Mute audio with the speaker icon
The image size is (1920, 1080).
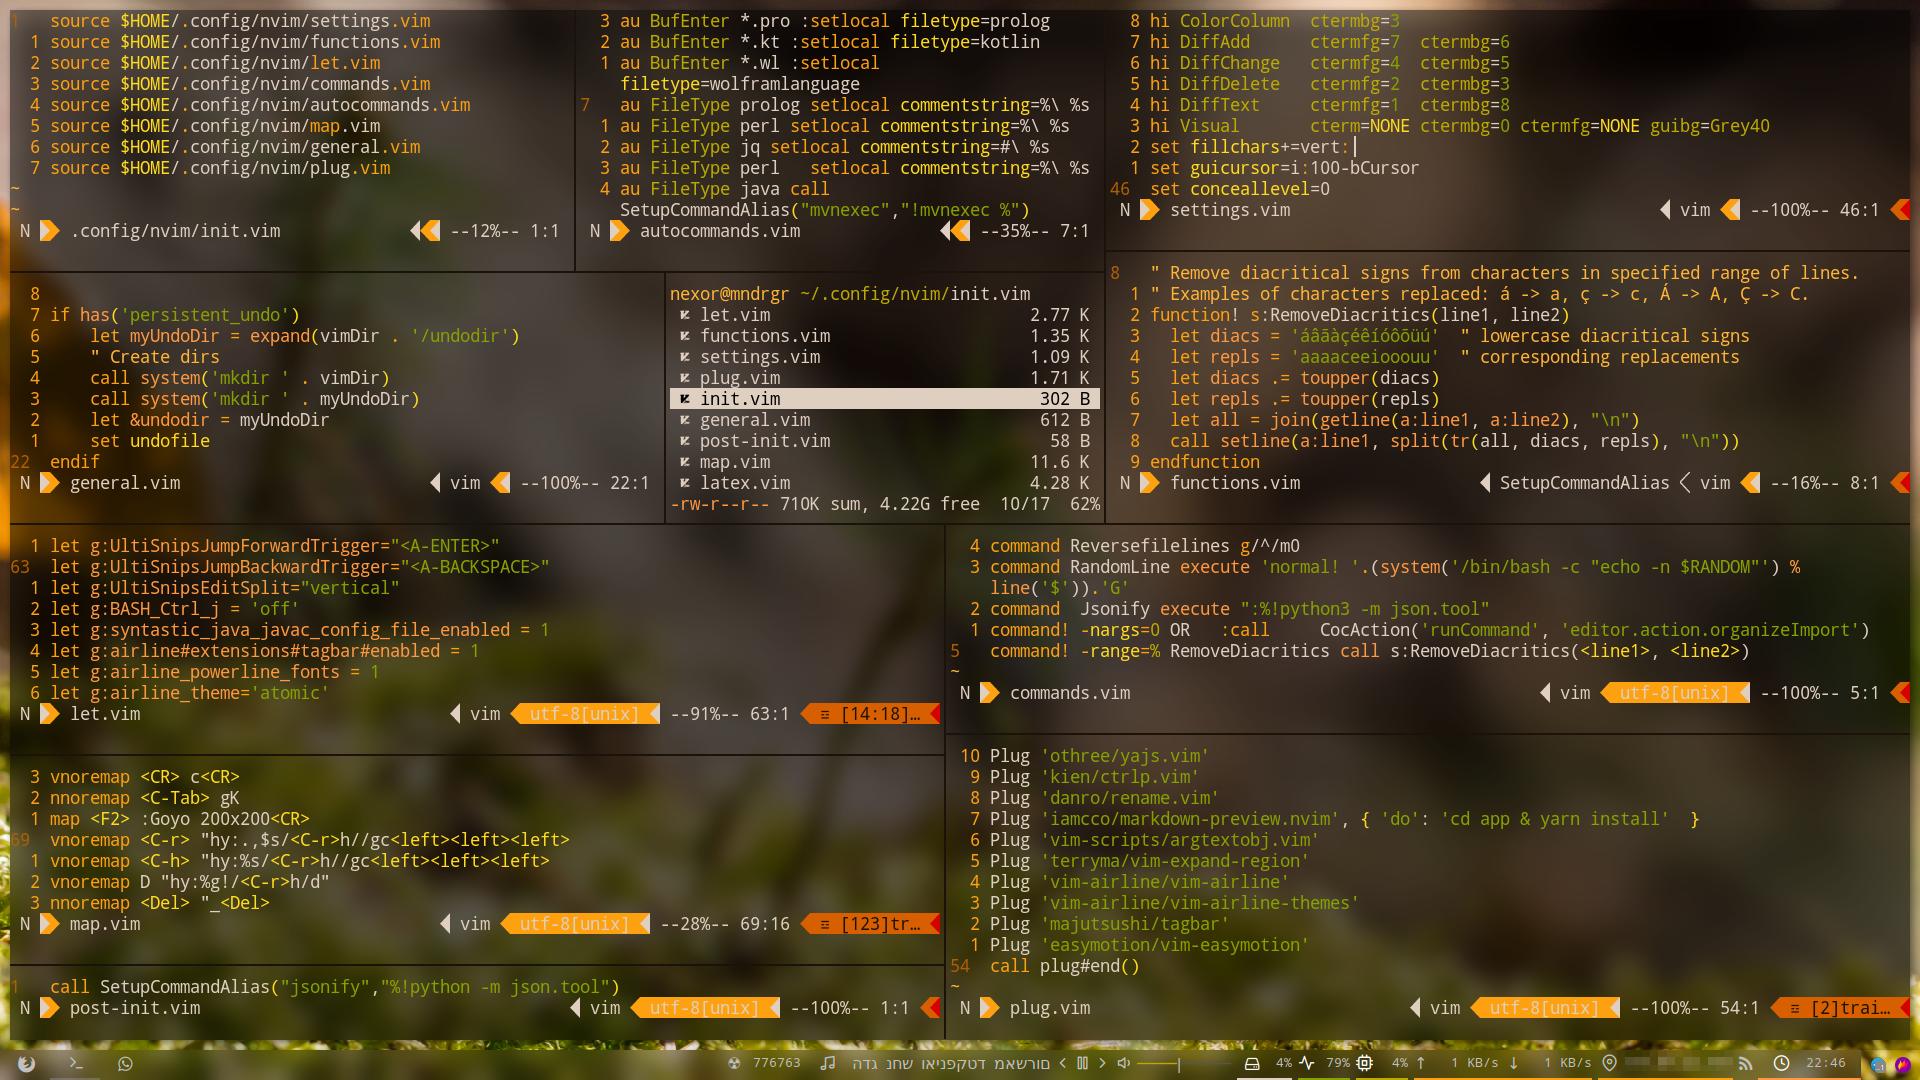(x=1123, y=1064)
